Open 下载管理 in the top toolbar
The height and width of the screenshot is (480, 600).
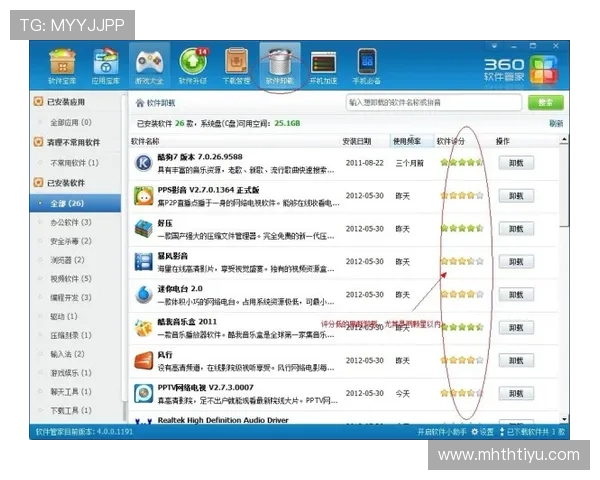point(236,68)
